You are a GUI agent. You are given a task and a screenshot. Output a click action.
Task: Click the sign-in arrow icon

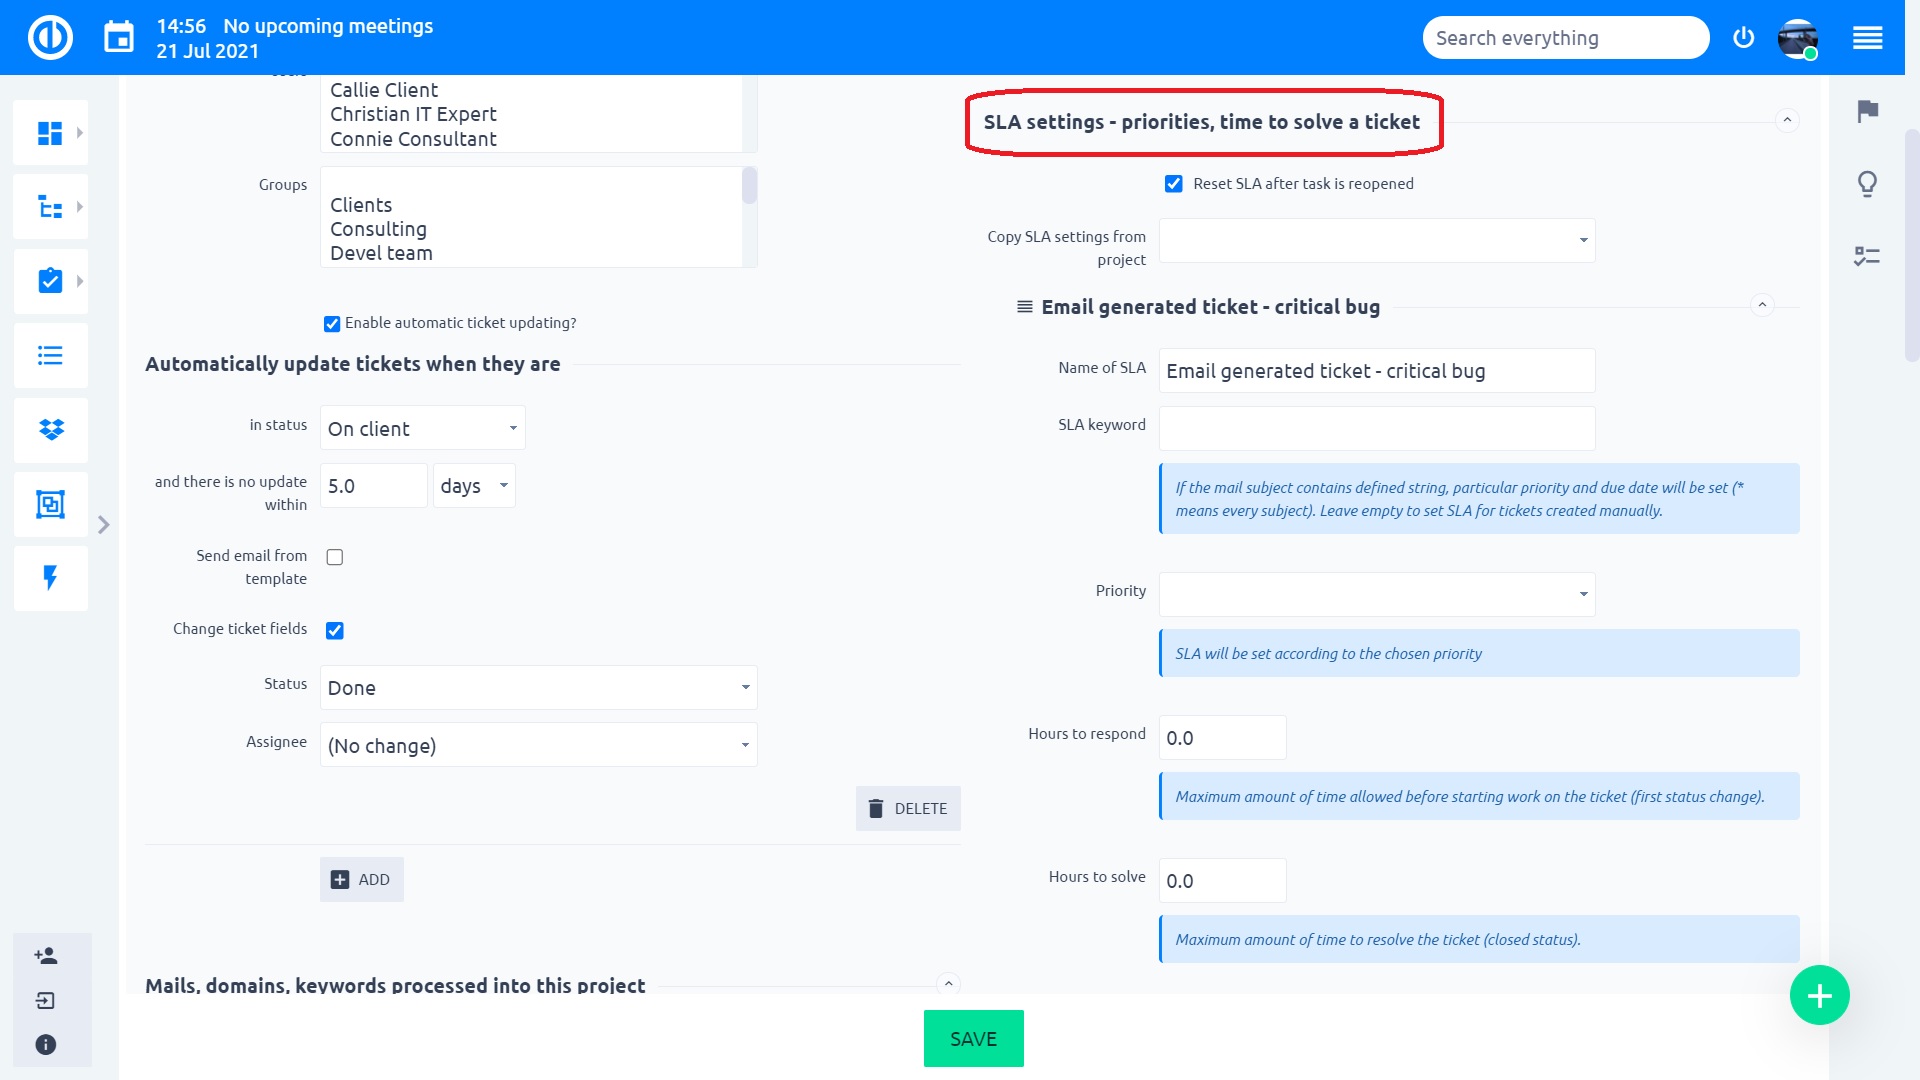46,1000
